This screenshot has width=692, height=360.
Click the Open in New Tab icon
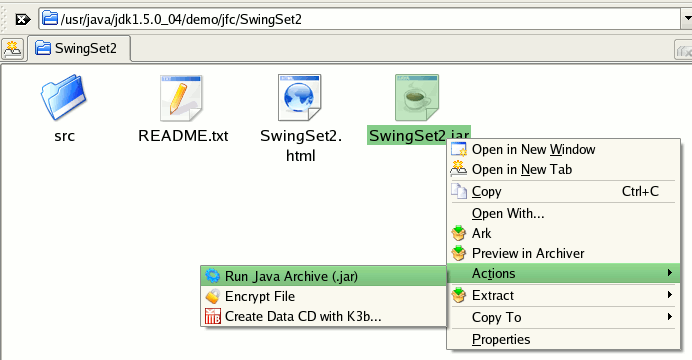point(459,169)
